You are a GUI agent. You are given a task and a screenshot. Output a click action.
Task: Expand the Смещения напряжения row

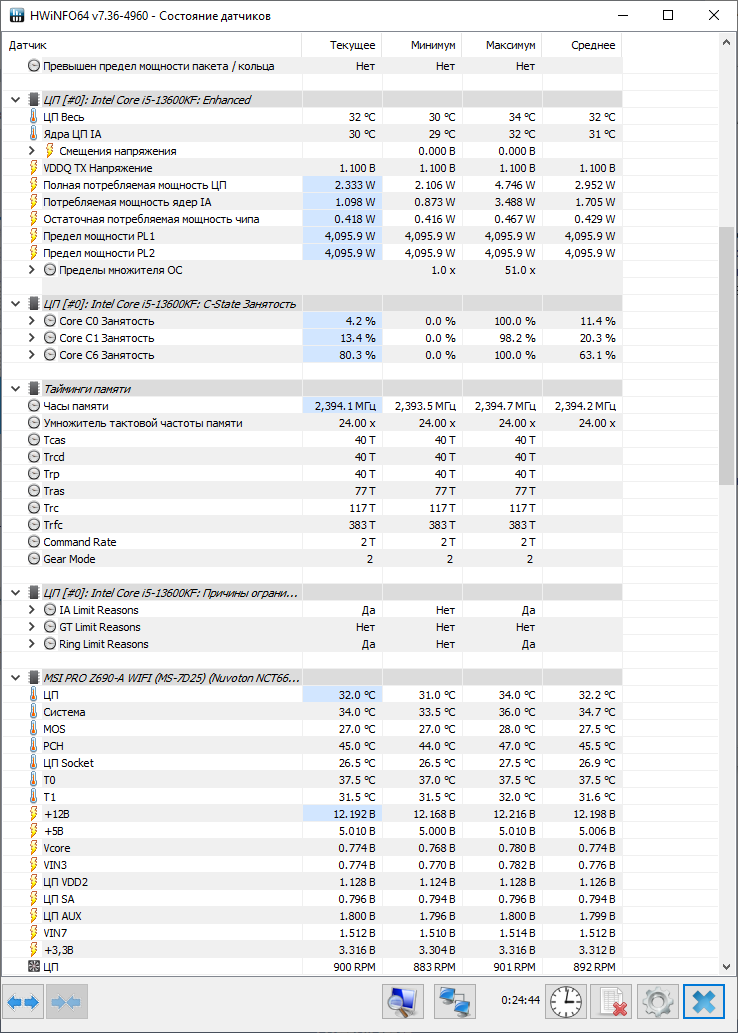32,151
